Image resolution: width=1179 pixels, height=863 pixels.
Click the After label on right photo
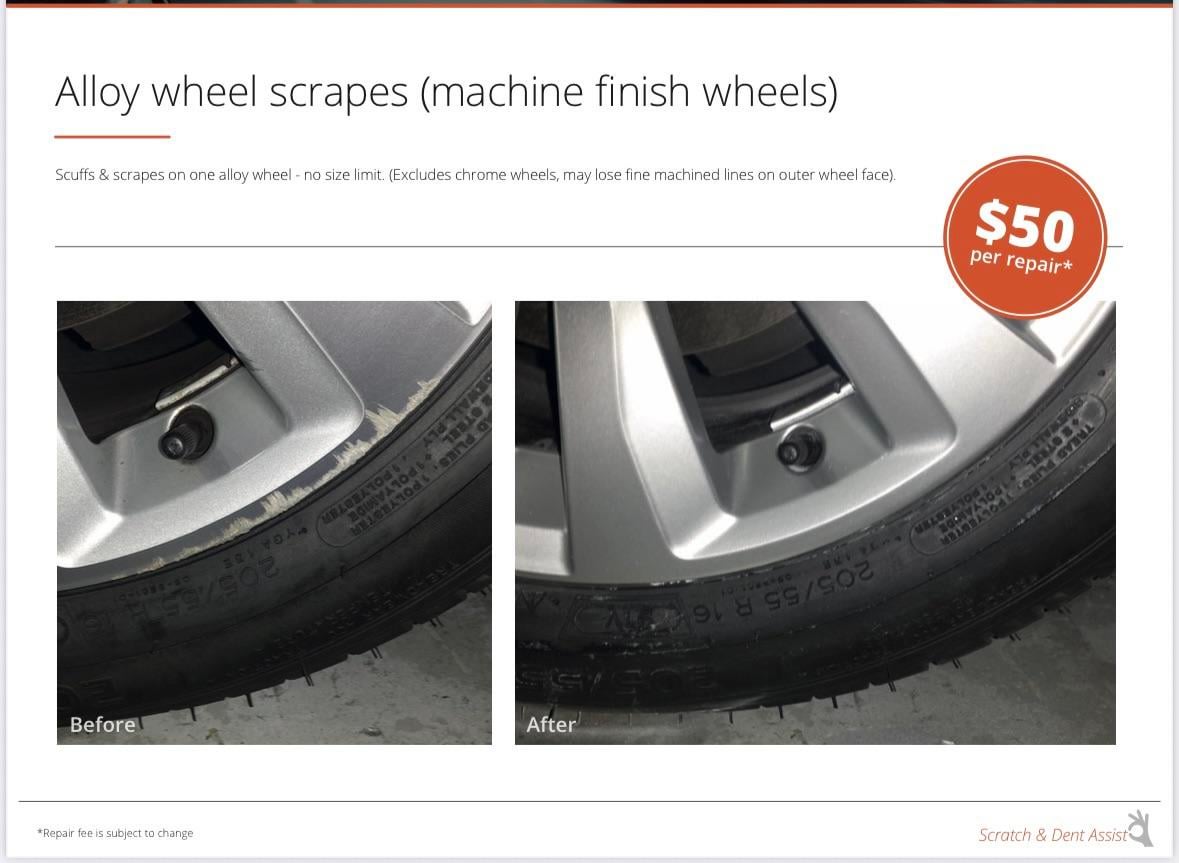(x=550, y=725)
